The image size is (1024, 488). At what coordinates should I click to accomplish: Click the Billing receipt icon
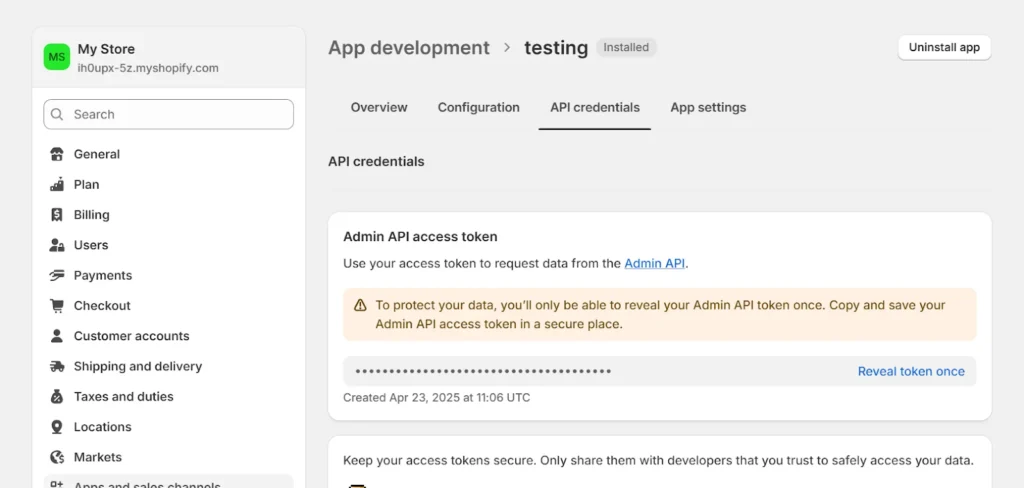pyautogui.click(x=57, y=215)
